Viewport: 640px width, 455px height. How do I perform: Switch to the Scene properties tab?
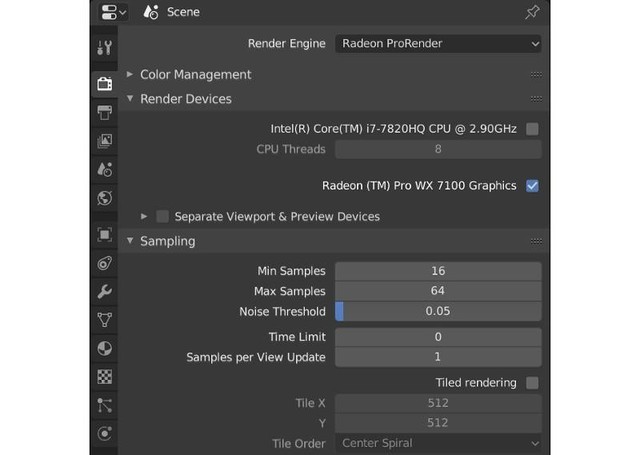click(105, 169)
